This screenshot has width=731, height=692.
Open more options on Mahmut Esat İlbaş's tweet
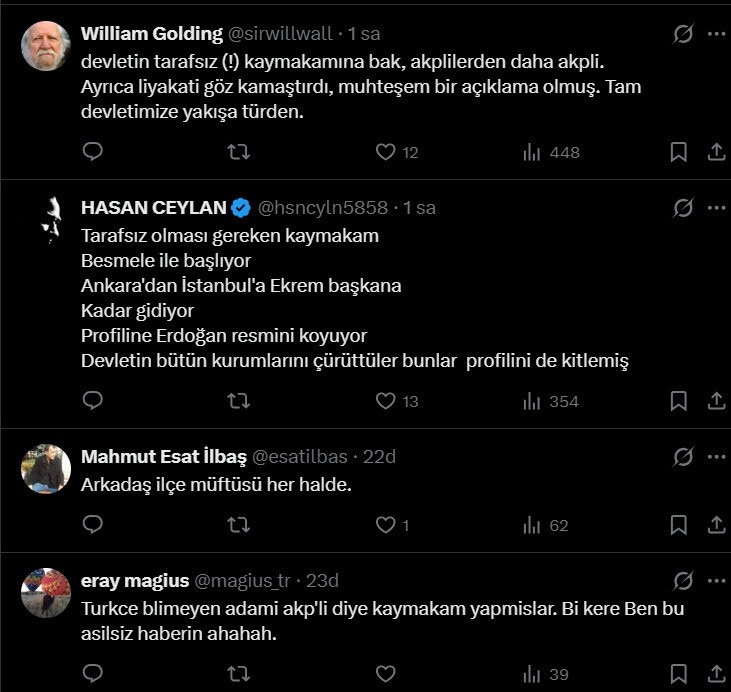[716, 457]
